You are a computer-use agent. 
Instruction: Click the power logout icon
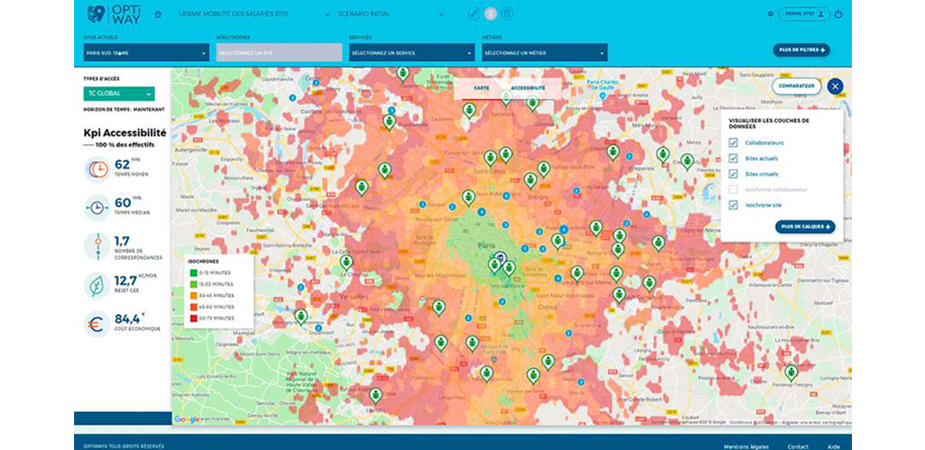(838, 14)
